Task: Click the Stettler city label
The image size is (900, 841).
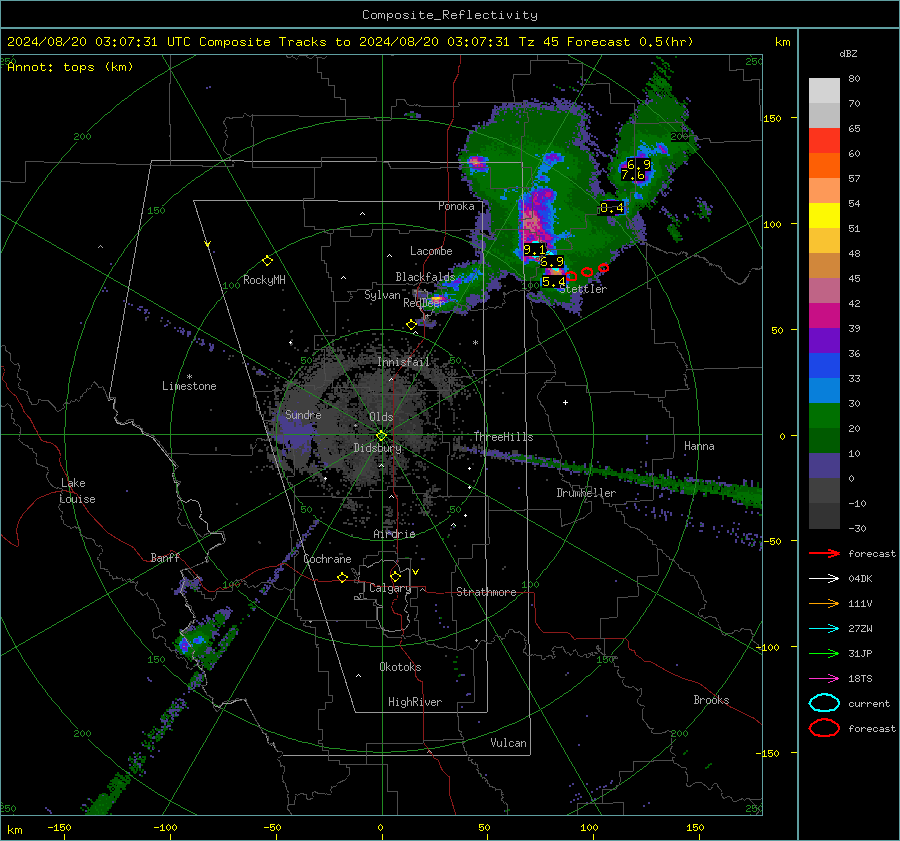Action: click(x=583, y=289)
